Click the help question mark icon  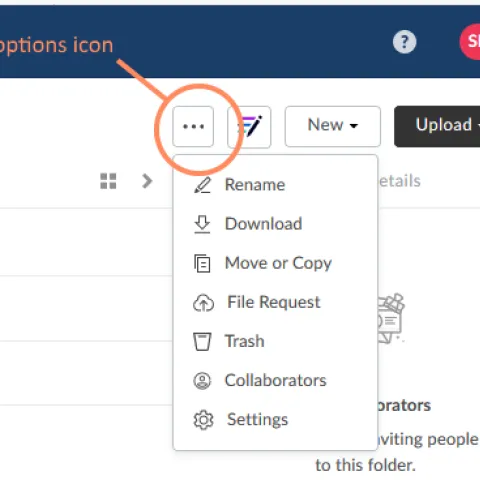point(404,42)
